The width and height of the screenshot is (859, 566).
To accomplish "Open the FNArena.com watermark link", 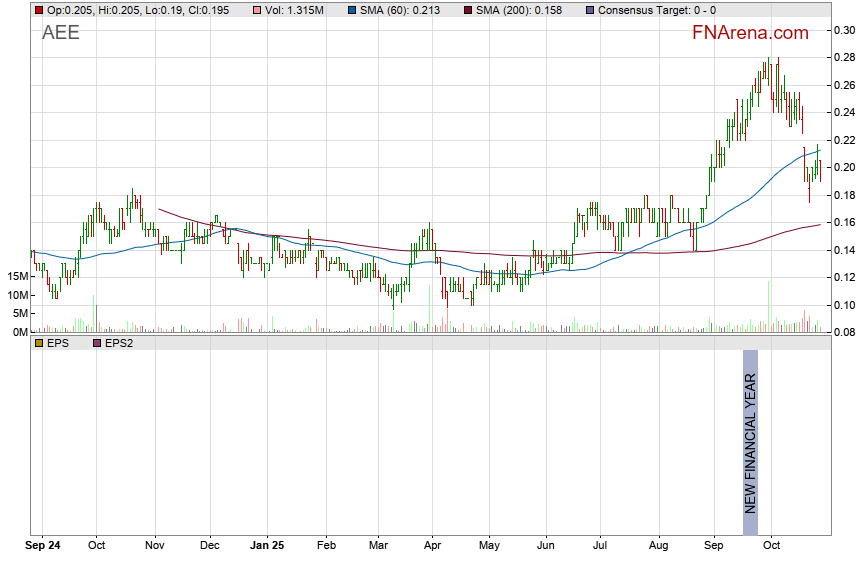I will click(x=750, y=33).
